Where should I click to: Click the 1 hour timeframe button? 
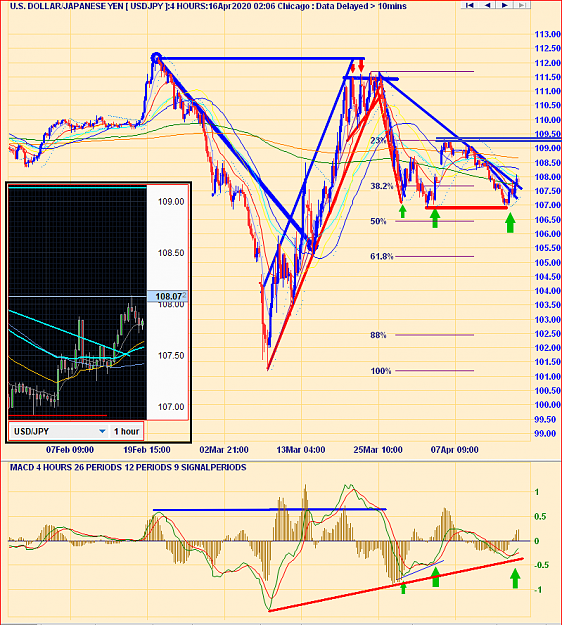[126, 431]
